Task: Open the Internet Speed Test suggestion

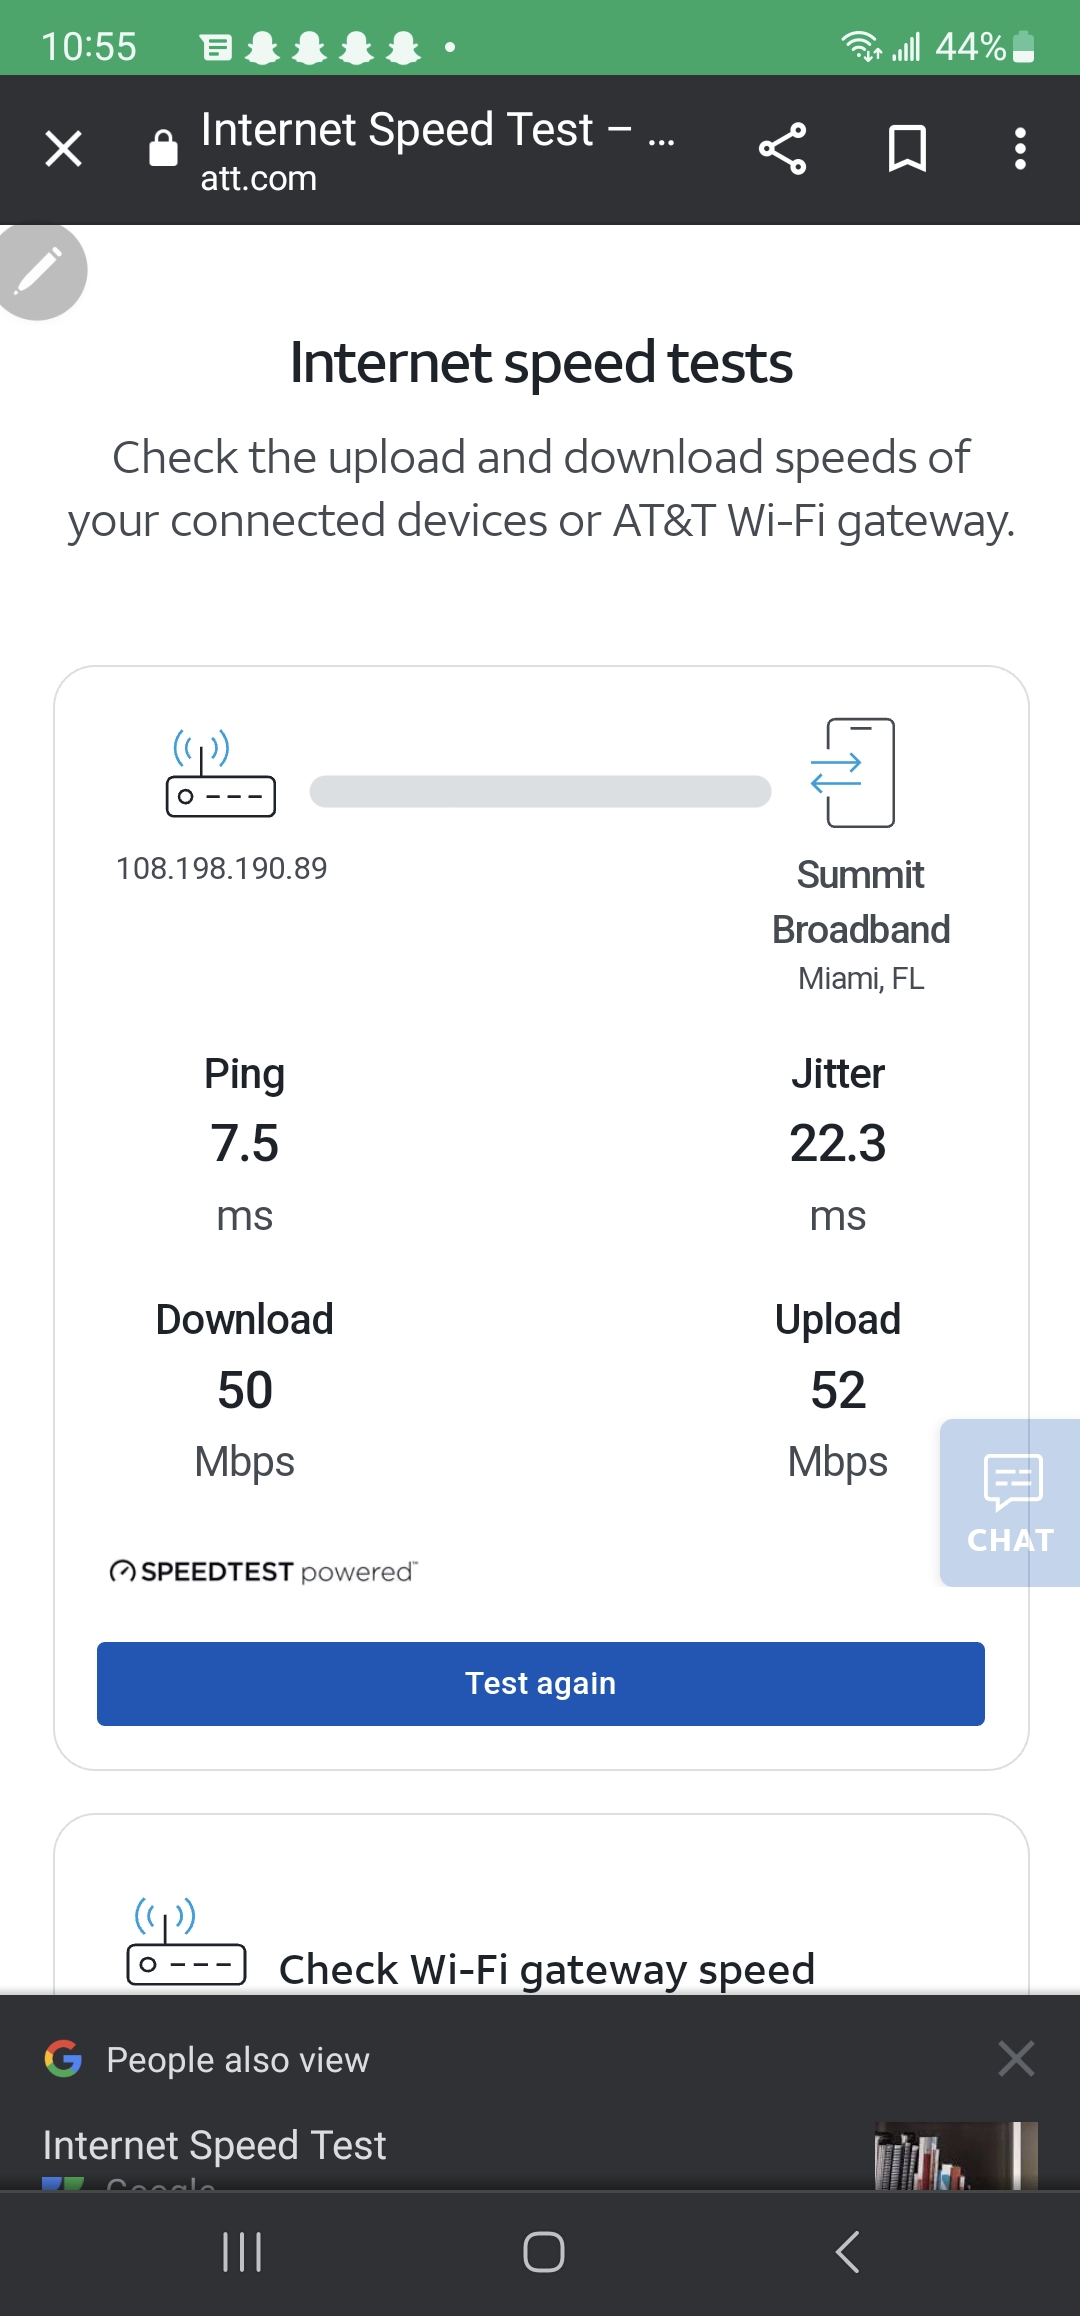Action: pyautogui.click(x=215, y=2145)
